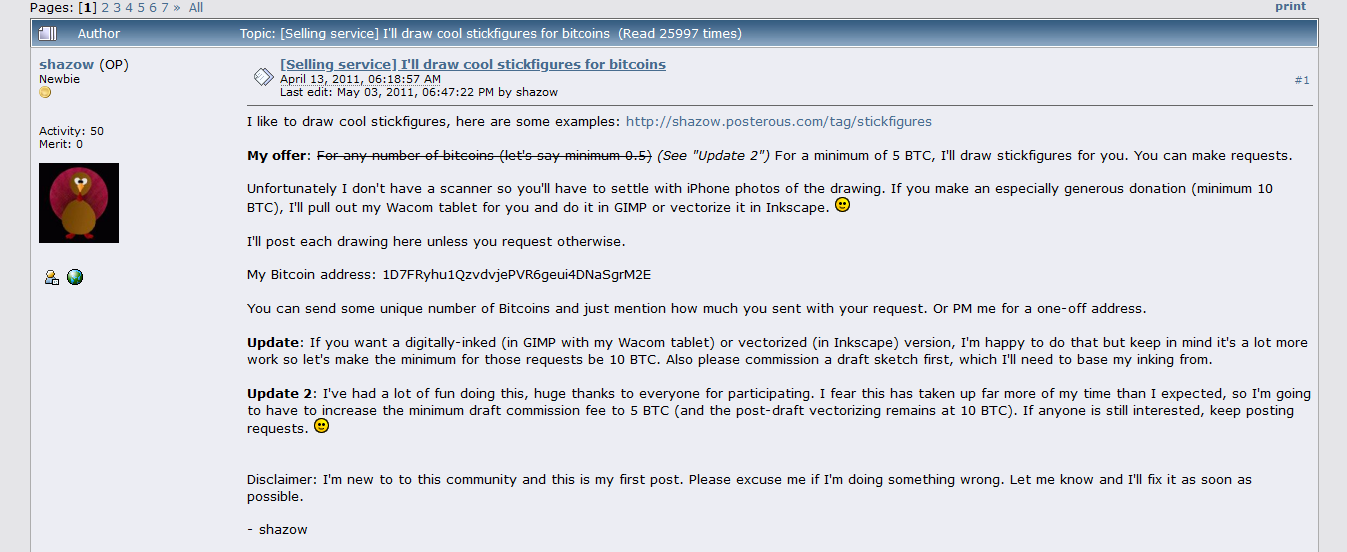1347x552 pixels.
Task: Open page 4 of the thread
Action: point(129,7)
